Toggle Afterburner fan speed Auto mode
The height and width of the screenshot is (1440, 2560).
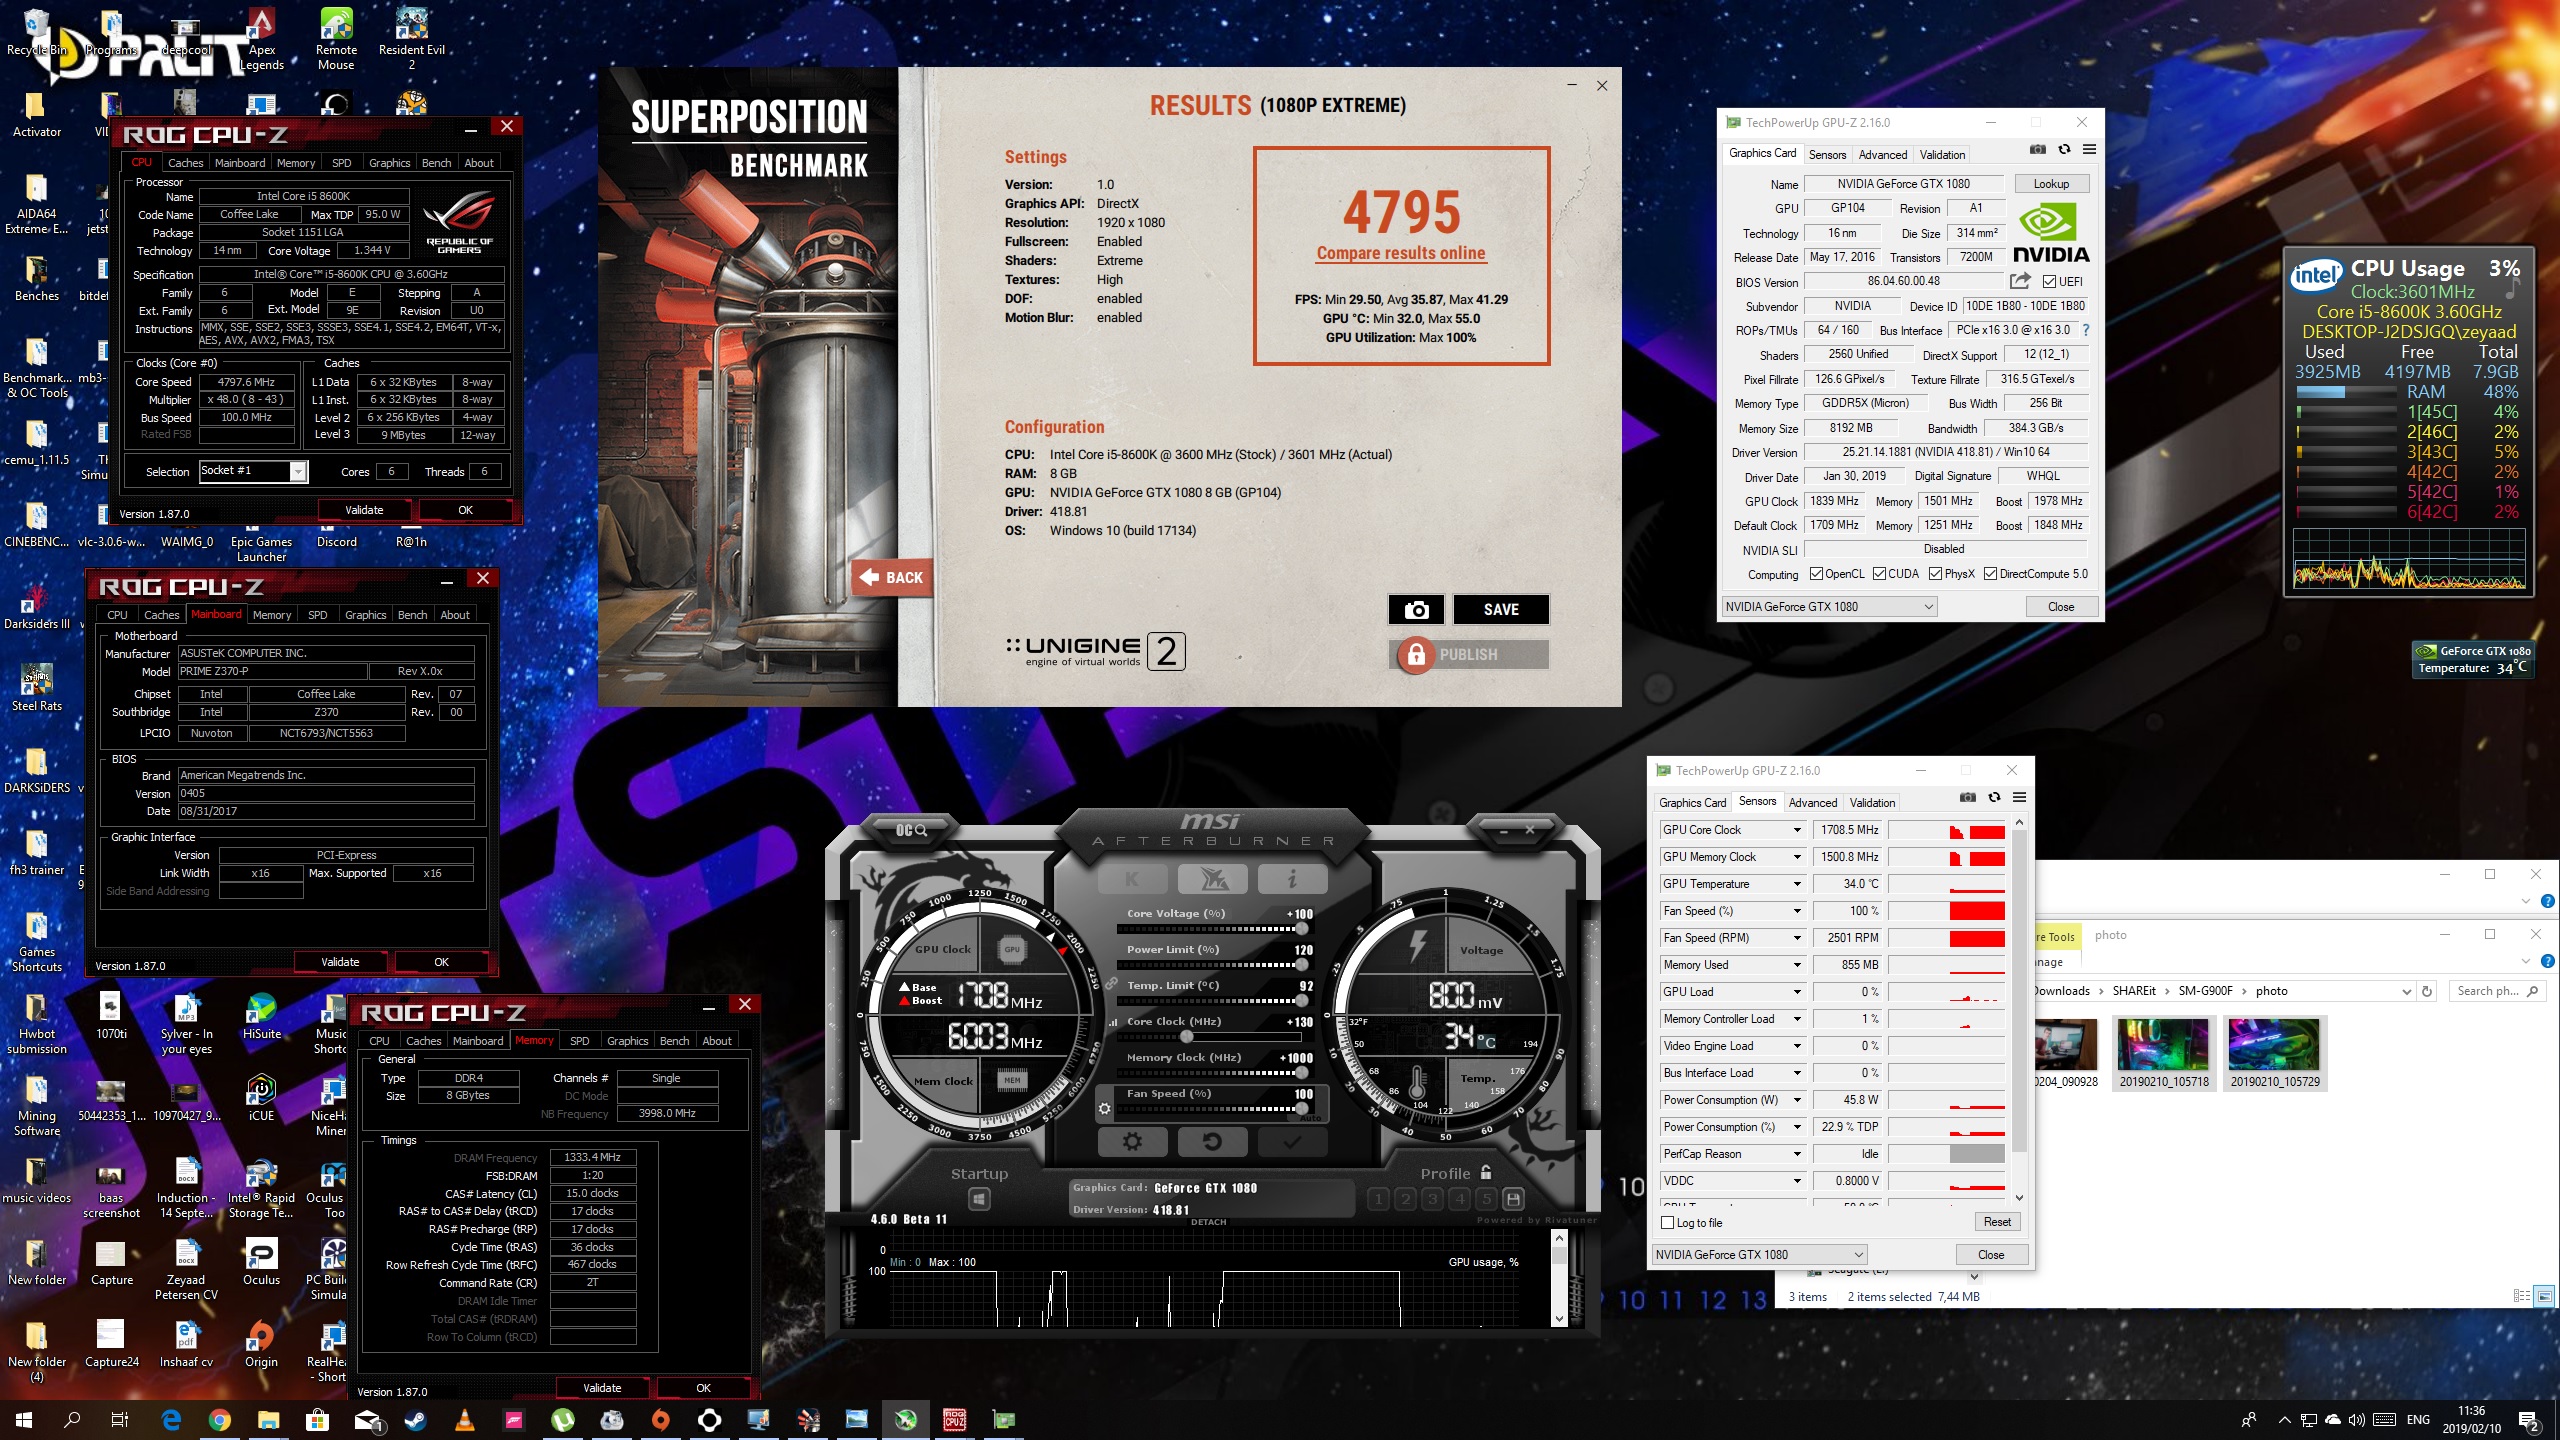coord(1310,1118)
